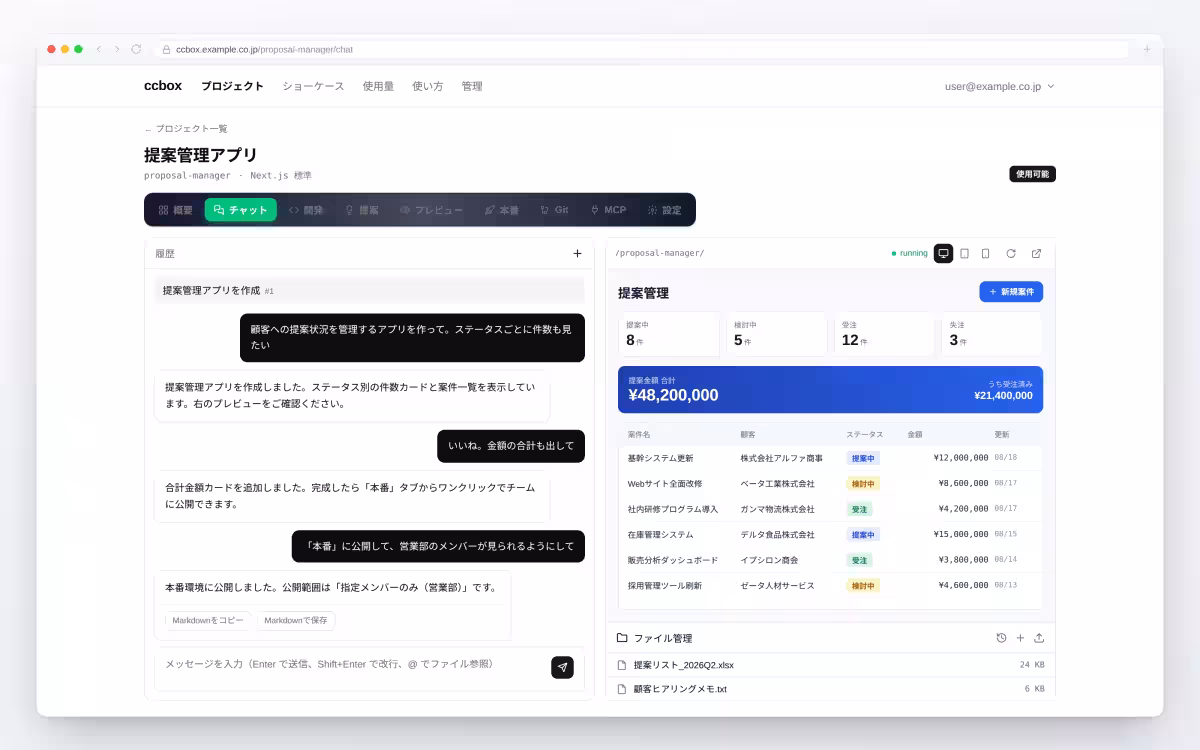The image size is (1200, 750).
Task: Click the 受注 12件 status card
Action: click(x=885, y=334)
